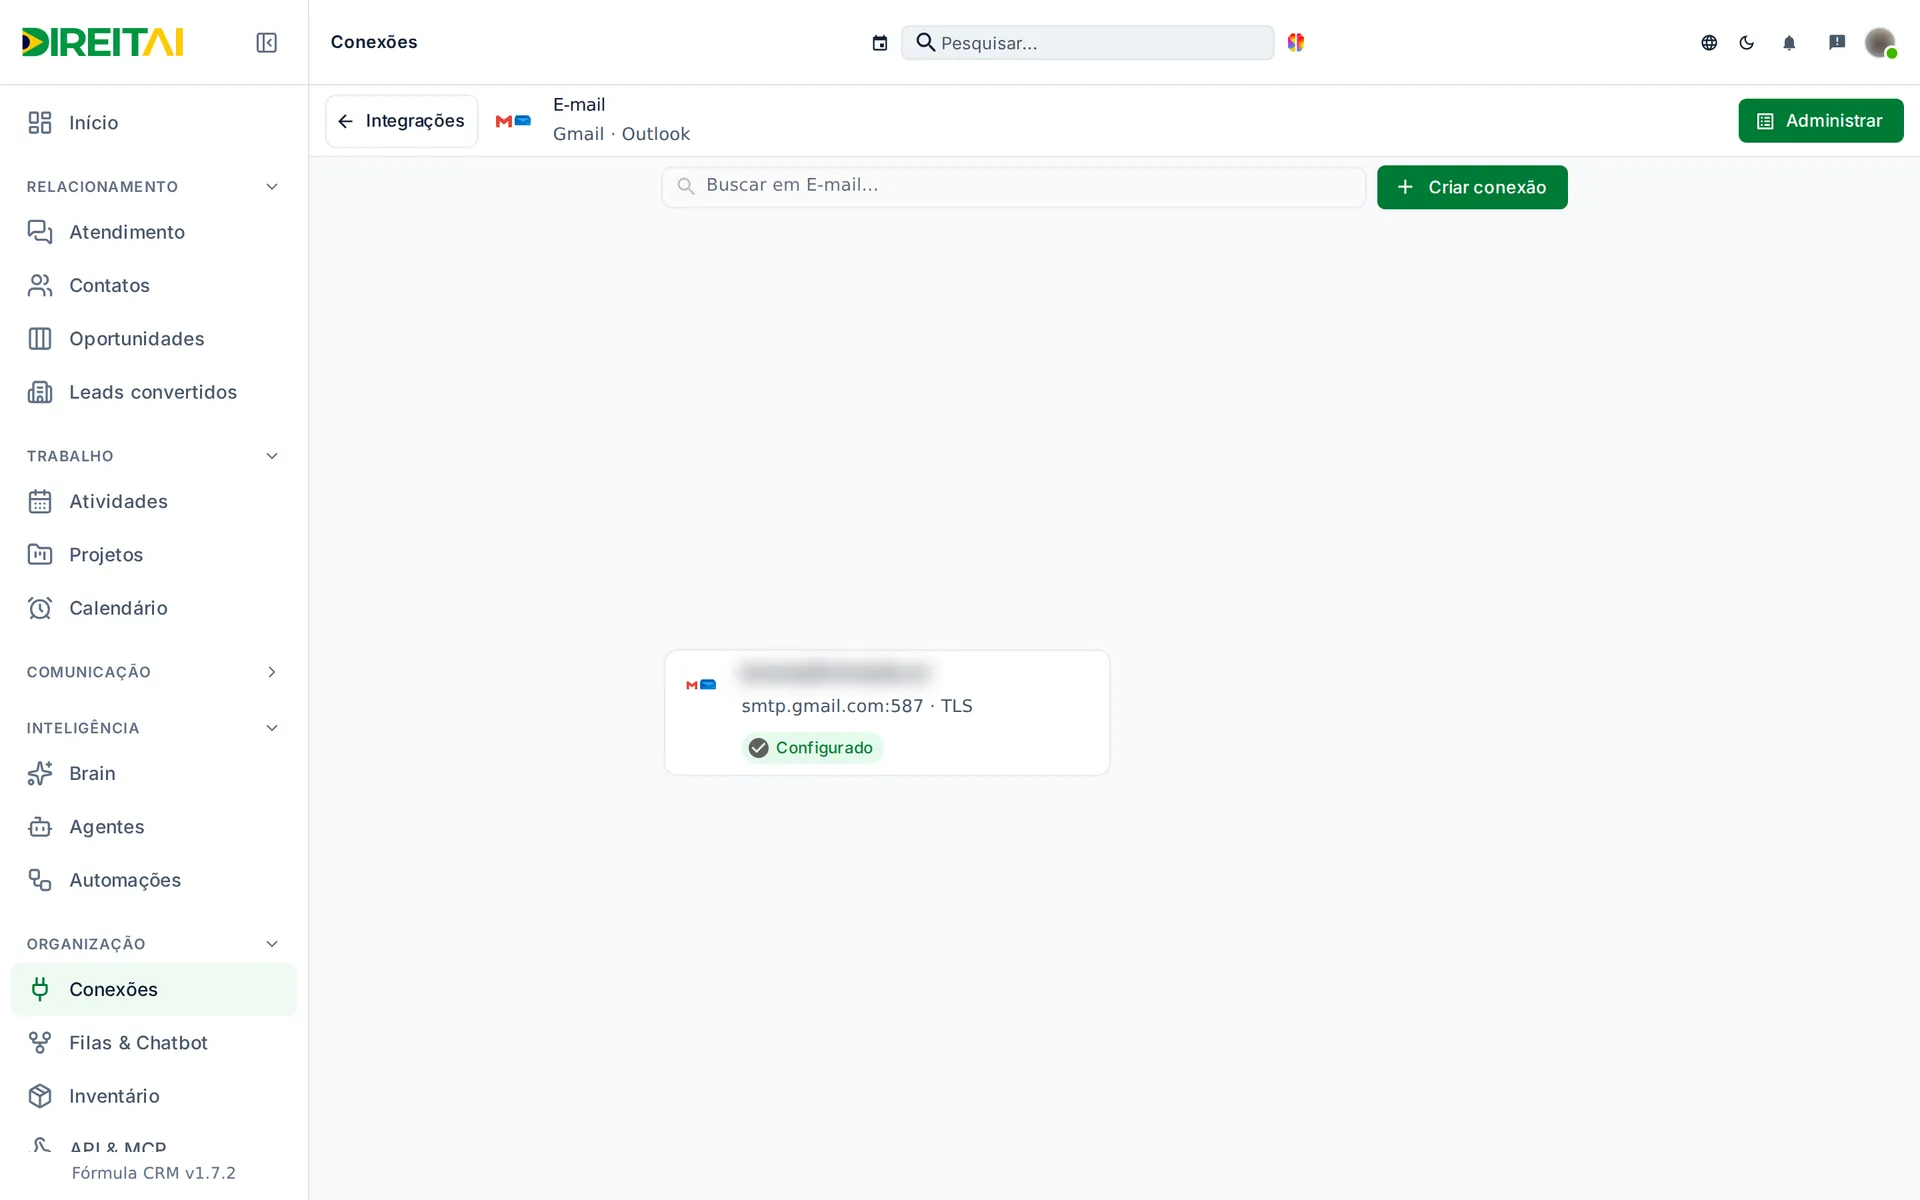Open Atendimento in sidebar
The width and height of the screenshot is (1920, 1200).
154,232
